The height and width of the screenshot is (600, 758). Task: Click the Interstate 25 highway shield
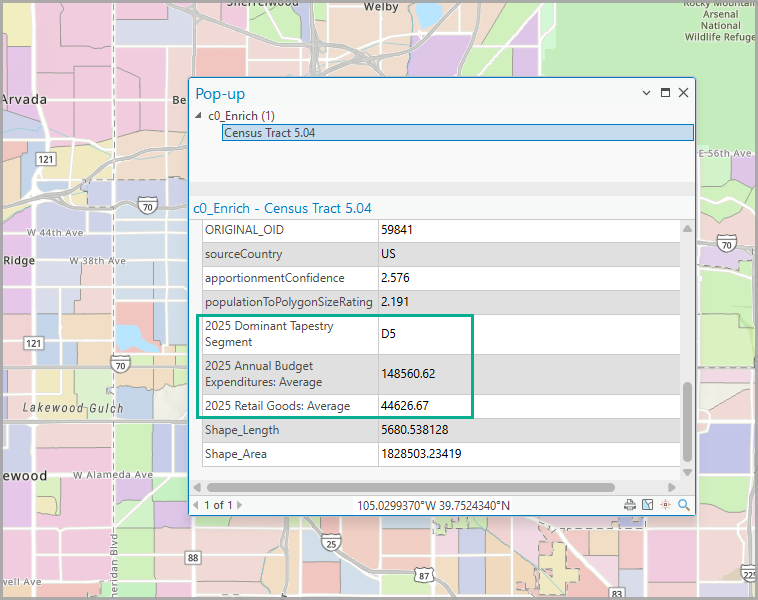click(331, 544)
